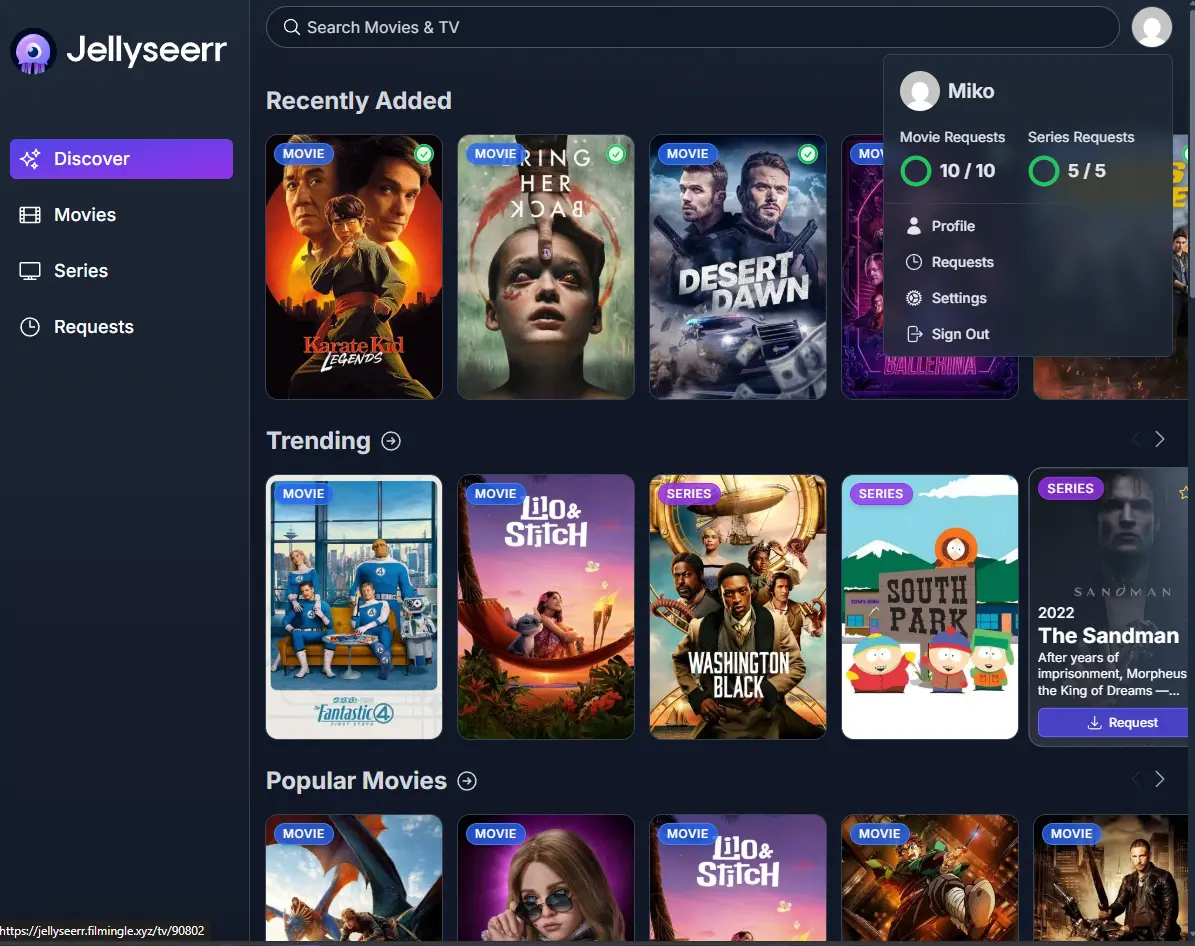
Task: Click the MOVIE badge on Desert Dawn
Action: coord(687,154)
